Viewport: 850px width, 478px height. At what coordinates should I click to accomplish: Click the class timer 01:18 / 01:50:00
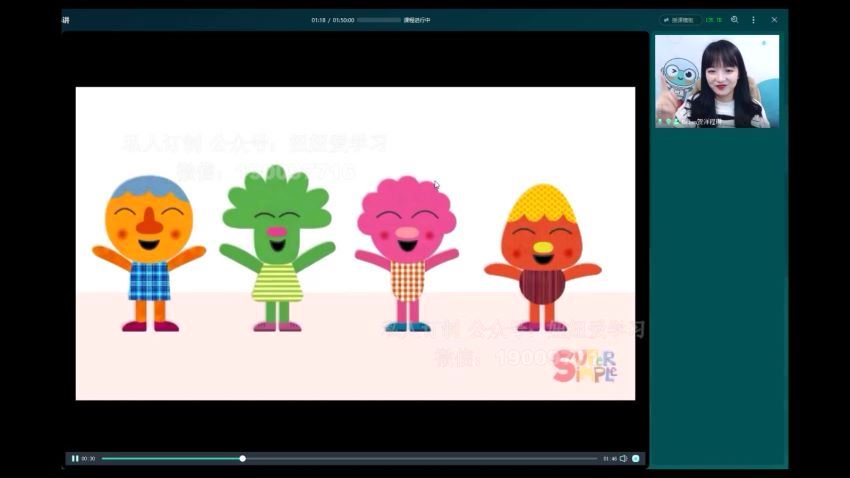(332, 20)
